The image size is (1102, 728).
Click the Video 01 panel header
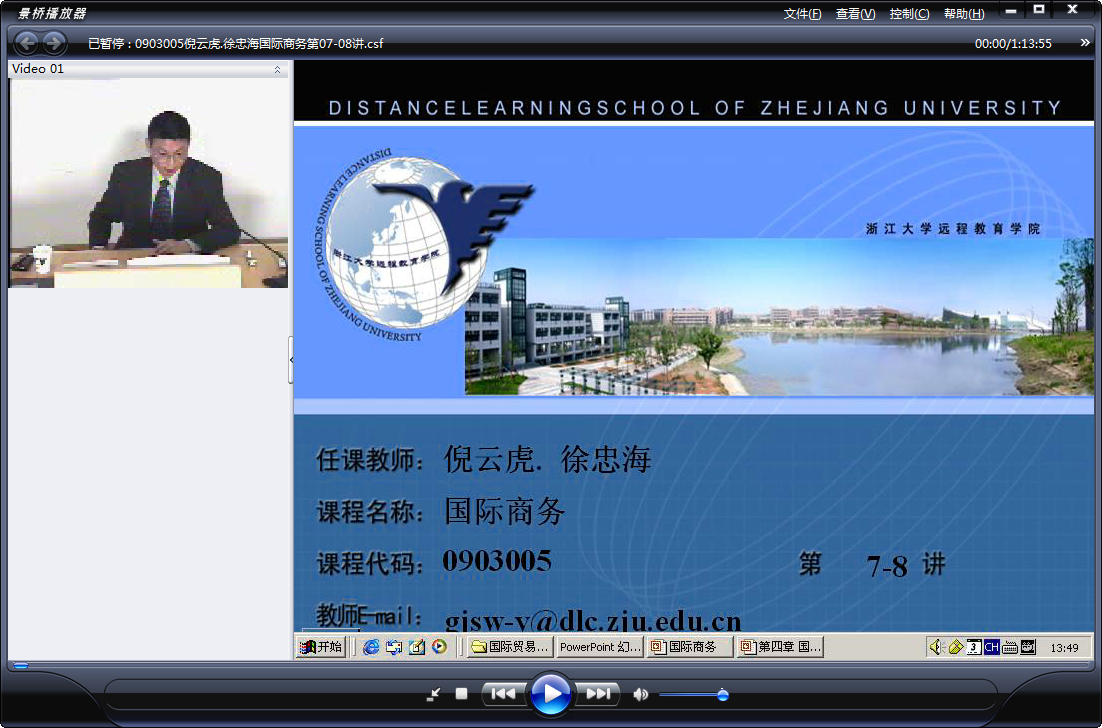click(x=148, y=69)
